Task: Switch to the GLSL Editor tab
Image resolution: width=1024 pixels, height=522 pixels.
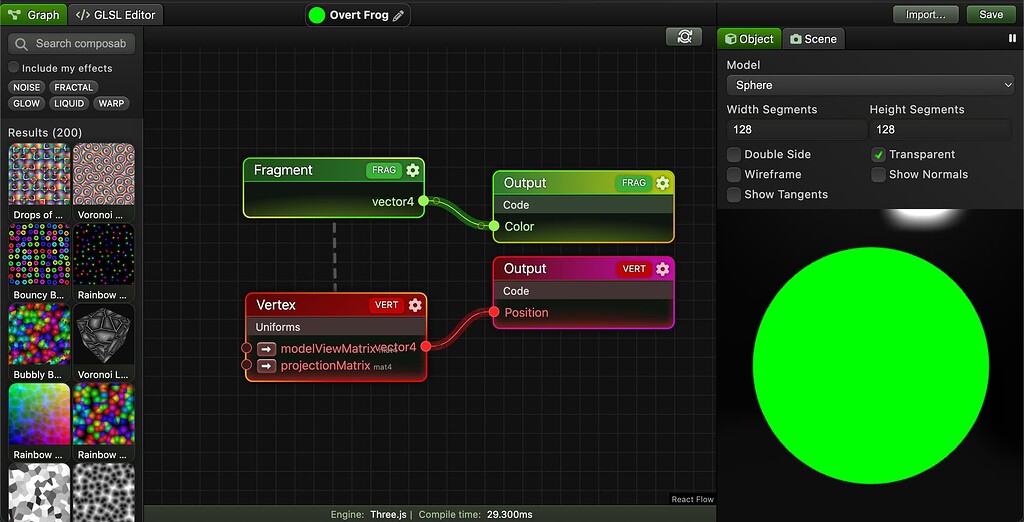Action: tap(115, 14)
